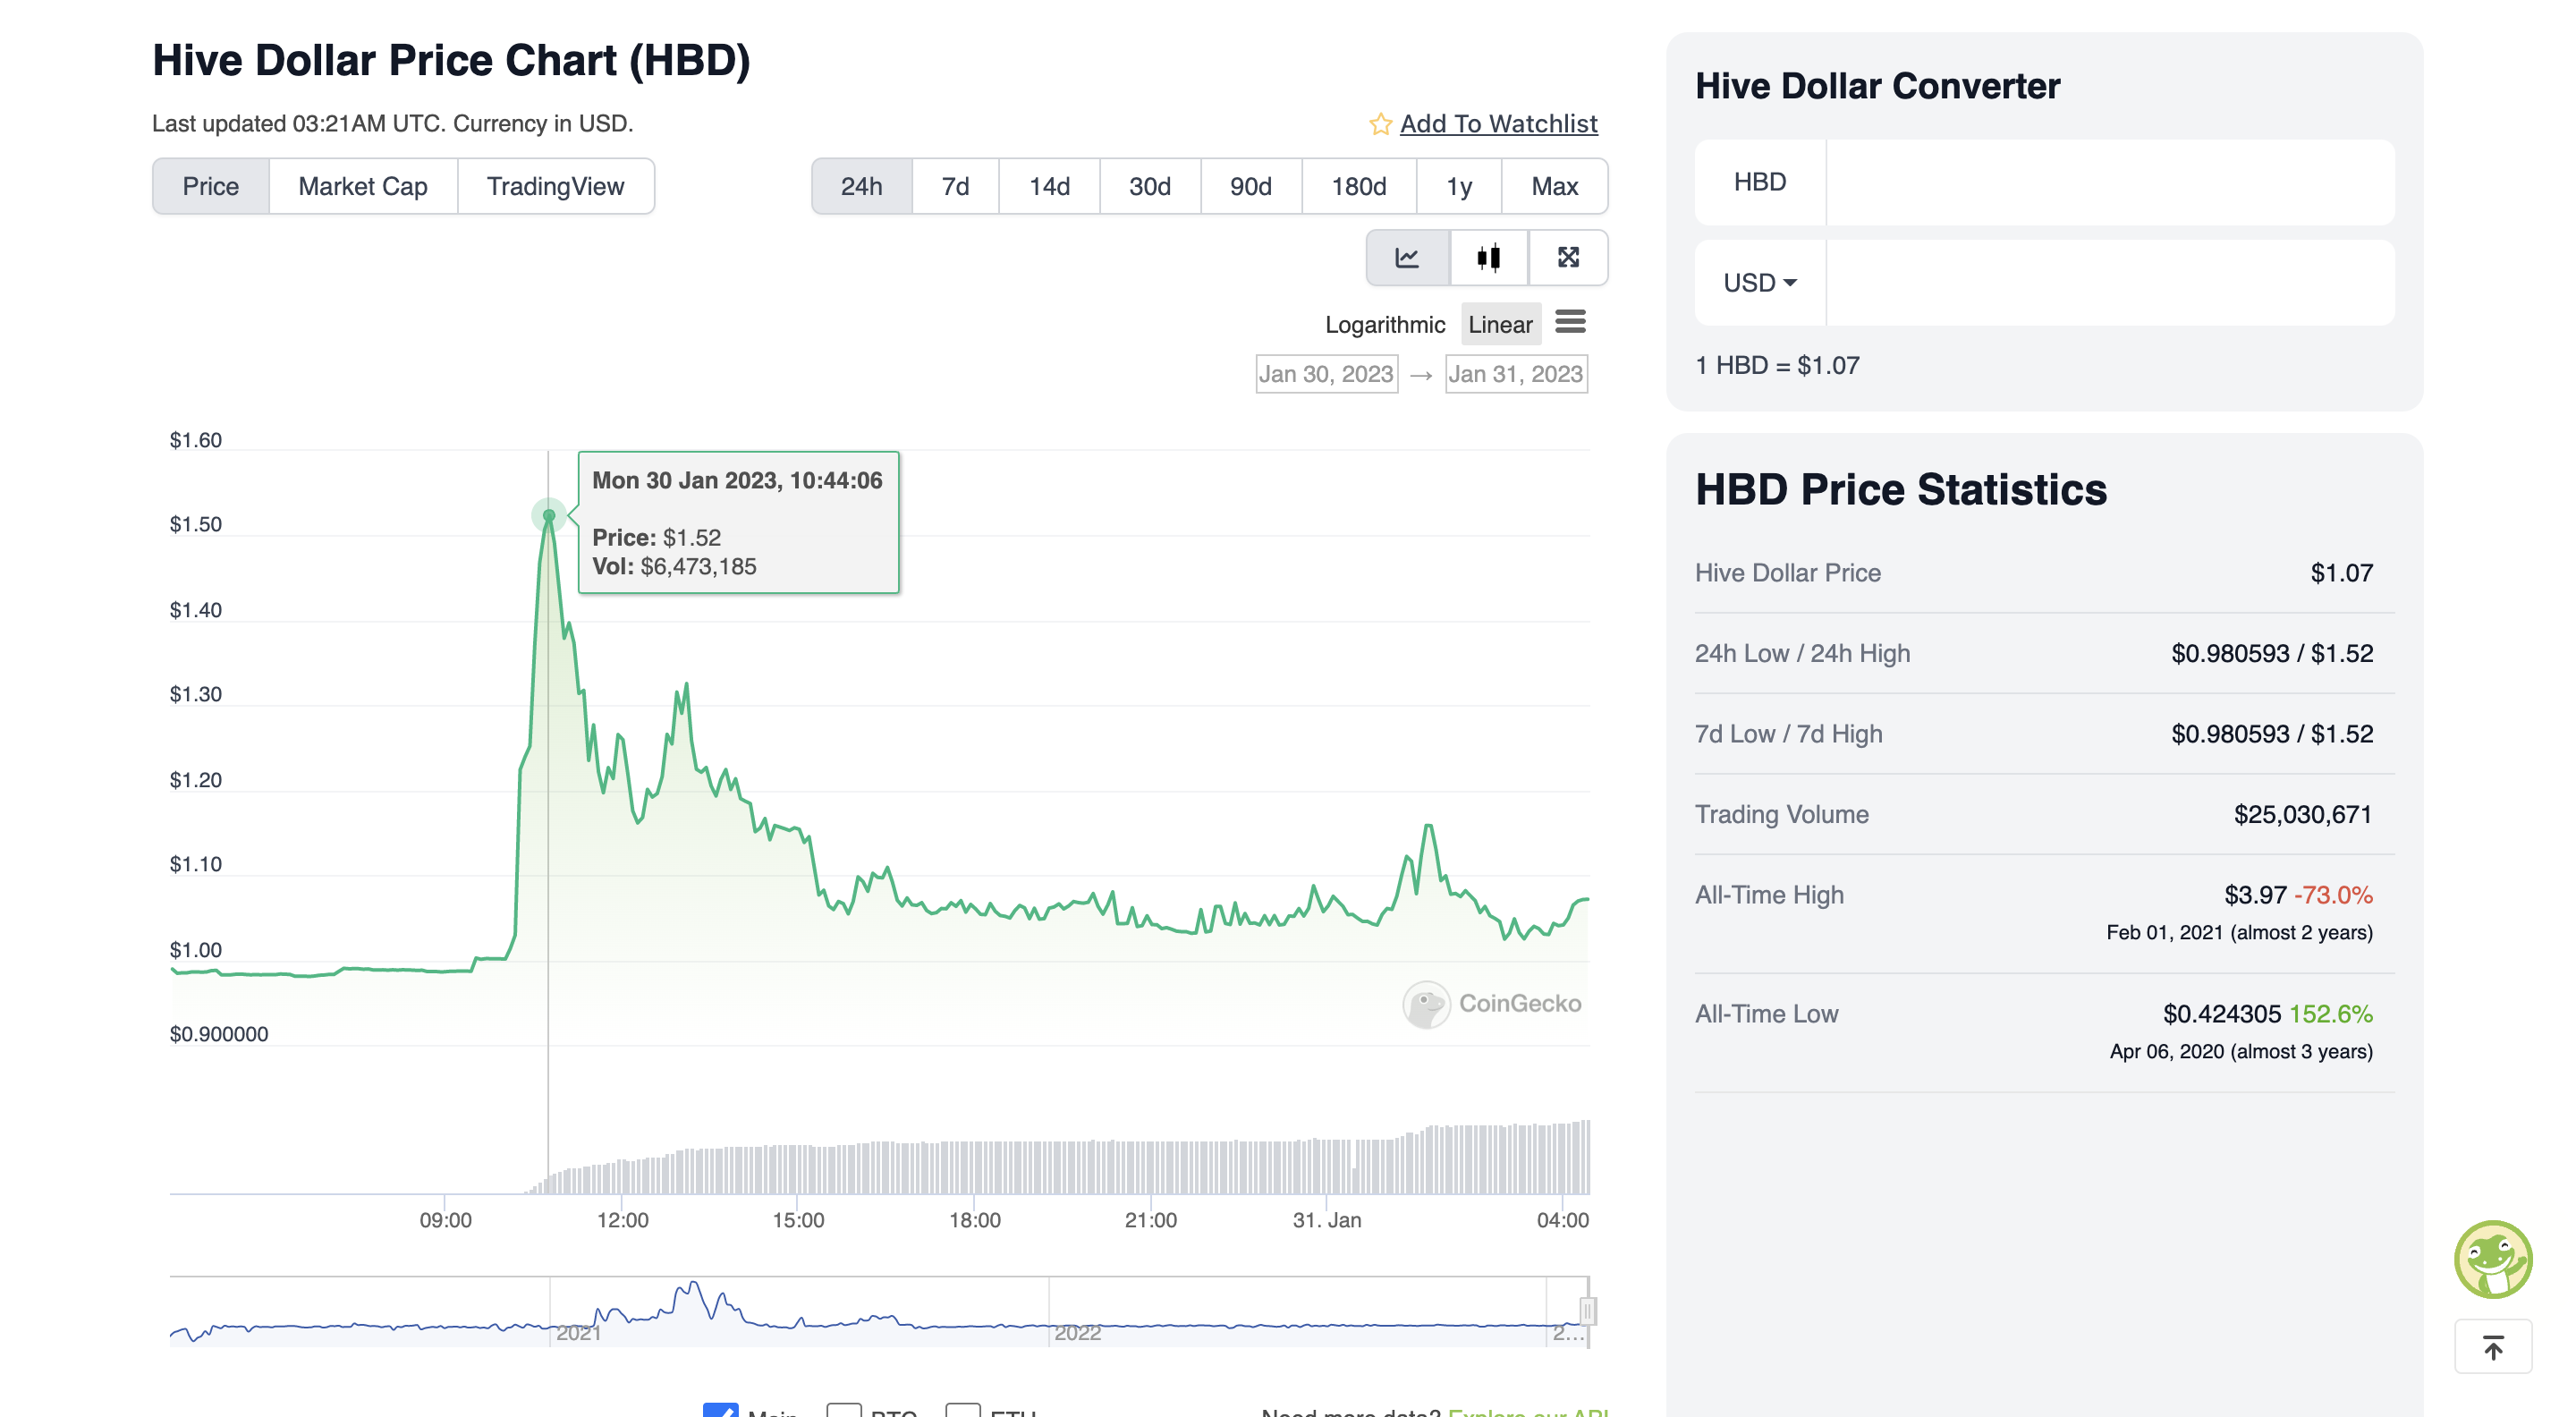The image size is (2576, 1417).
Task: Click the HBD amount input field
Action: (2110, 182)
